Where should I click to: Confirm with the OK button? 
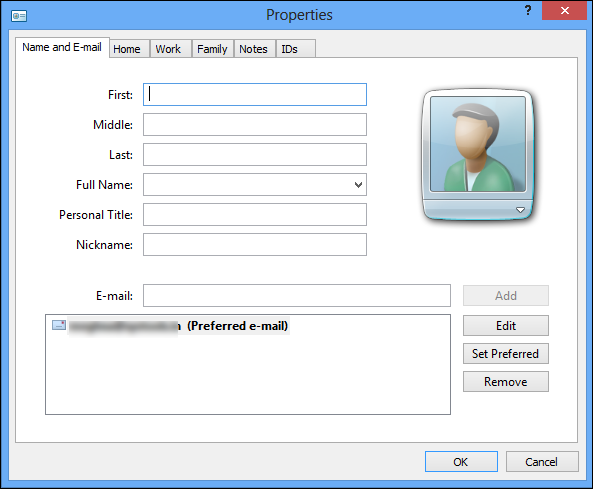pyautogui.click(x=461, y=462)
